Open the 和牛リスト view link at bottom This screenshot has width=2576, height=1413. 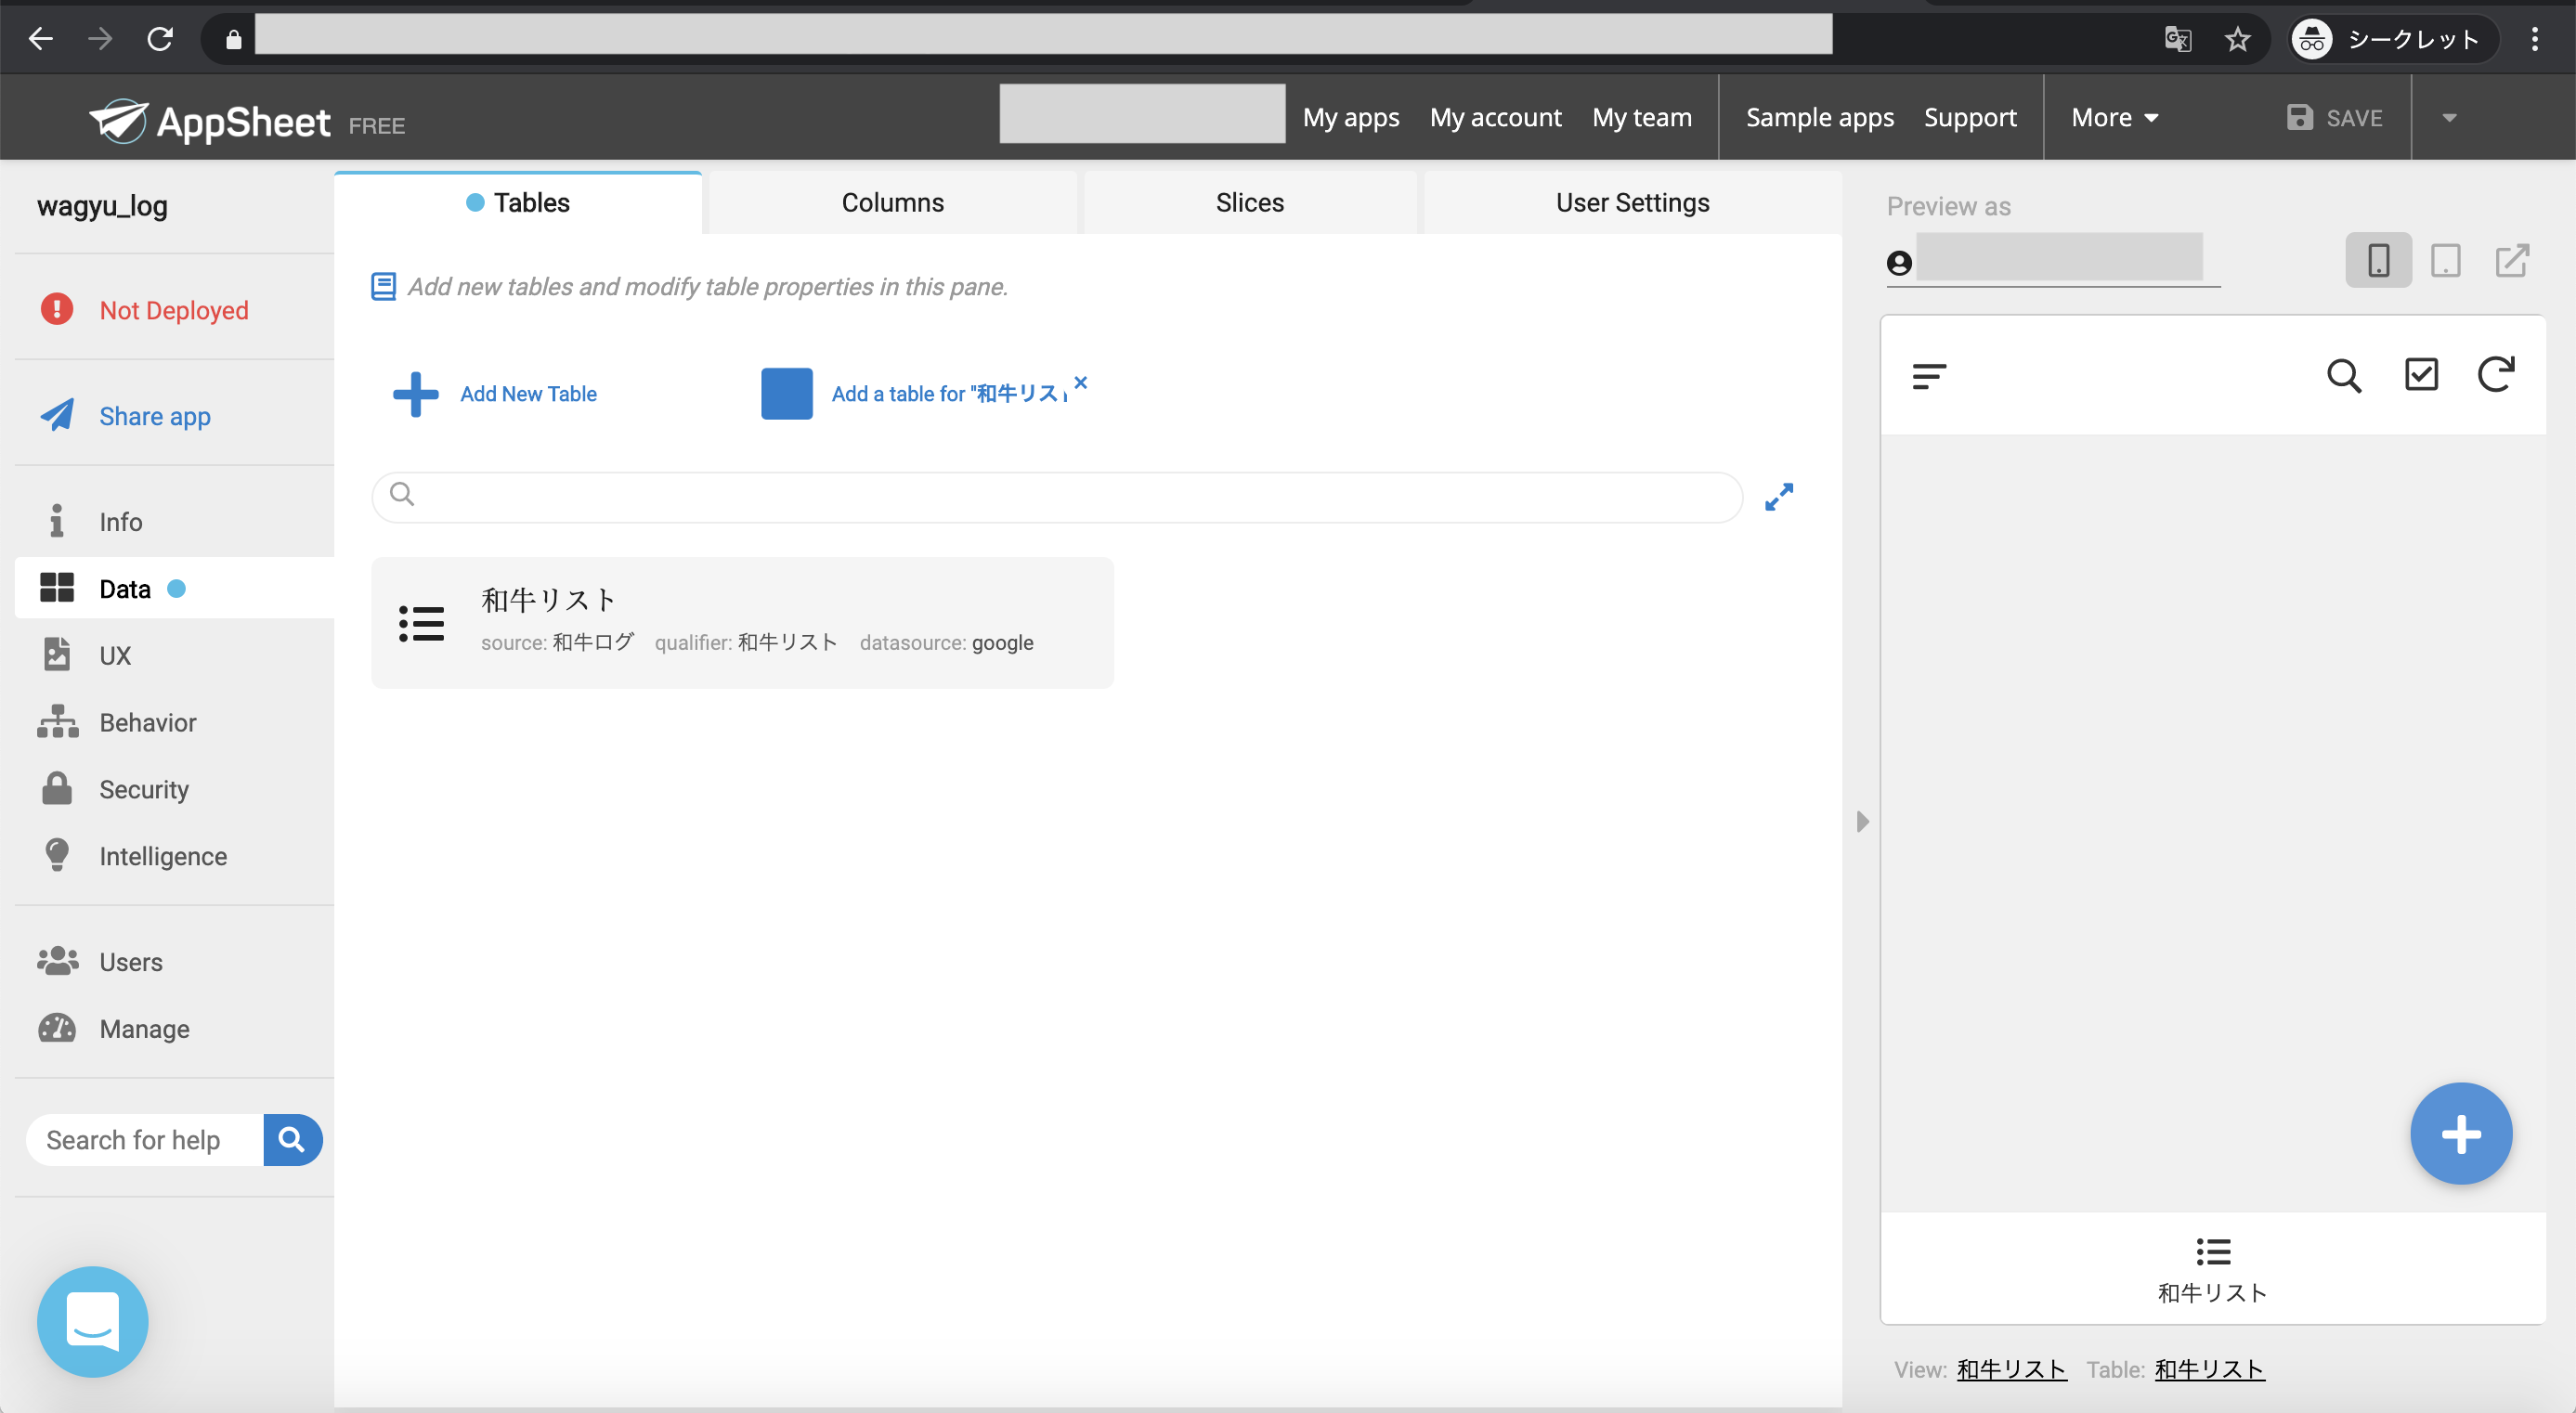click(2012, 1369)
